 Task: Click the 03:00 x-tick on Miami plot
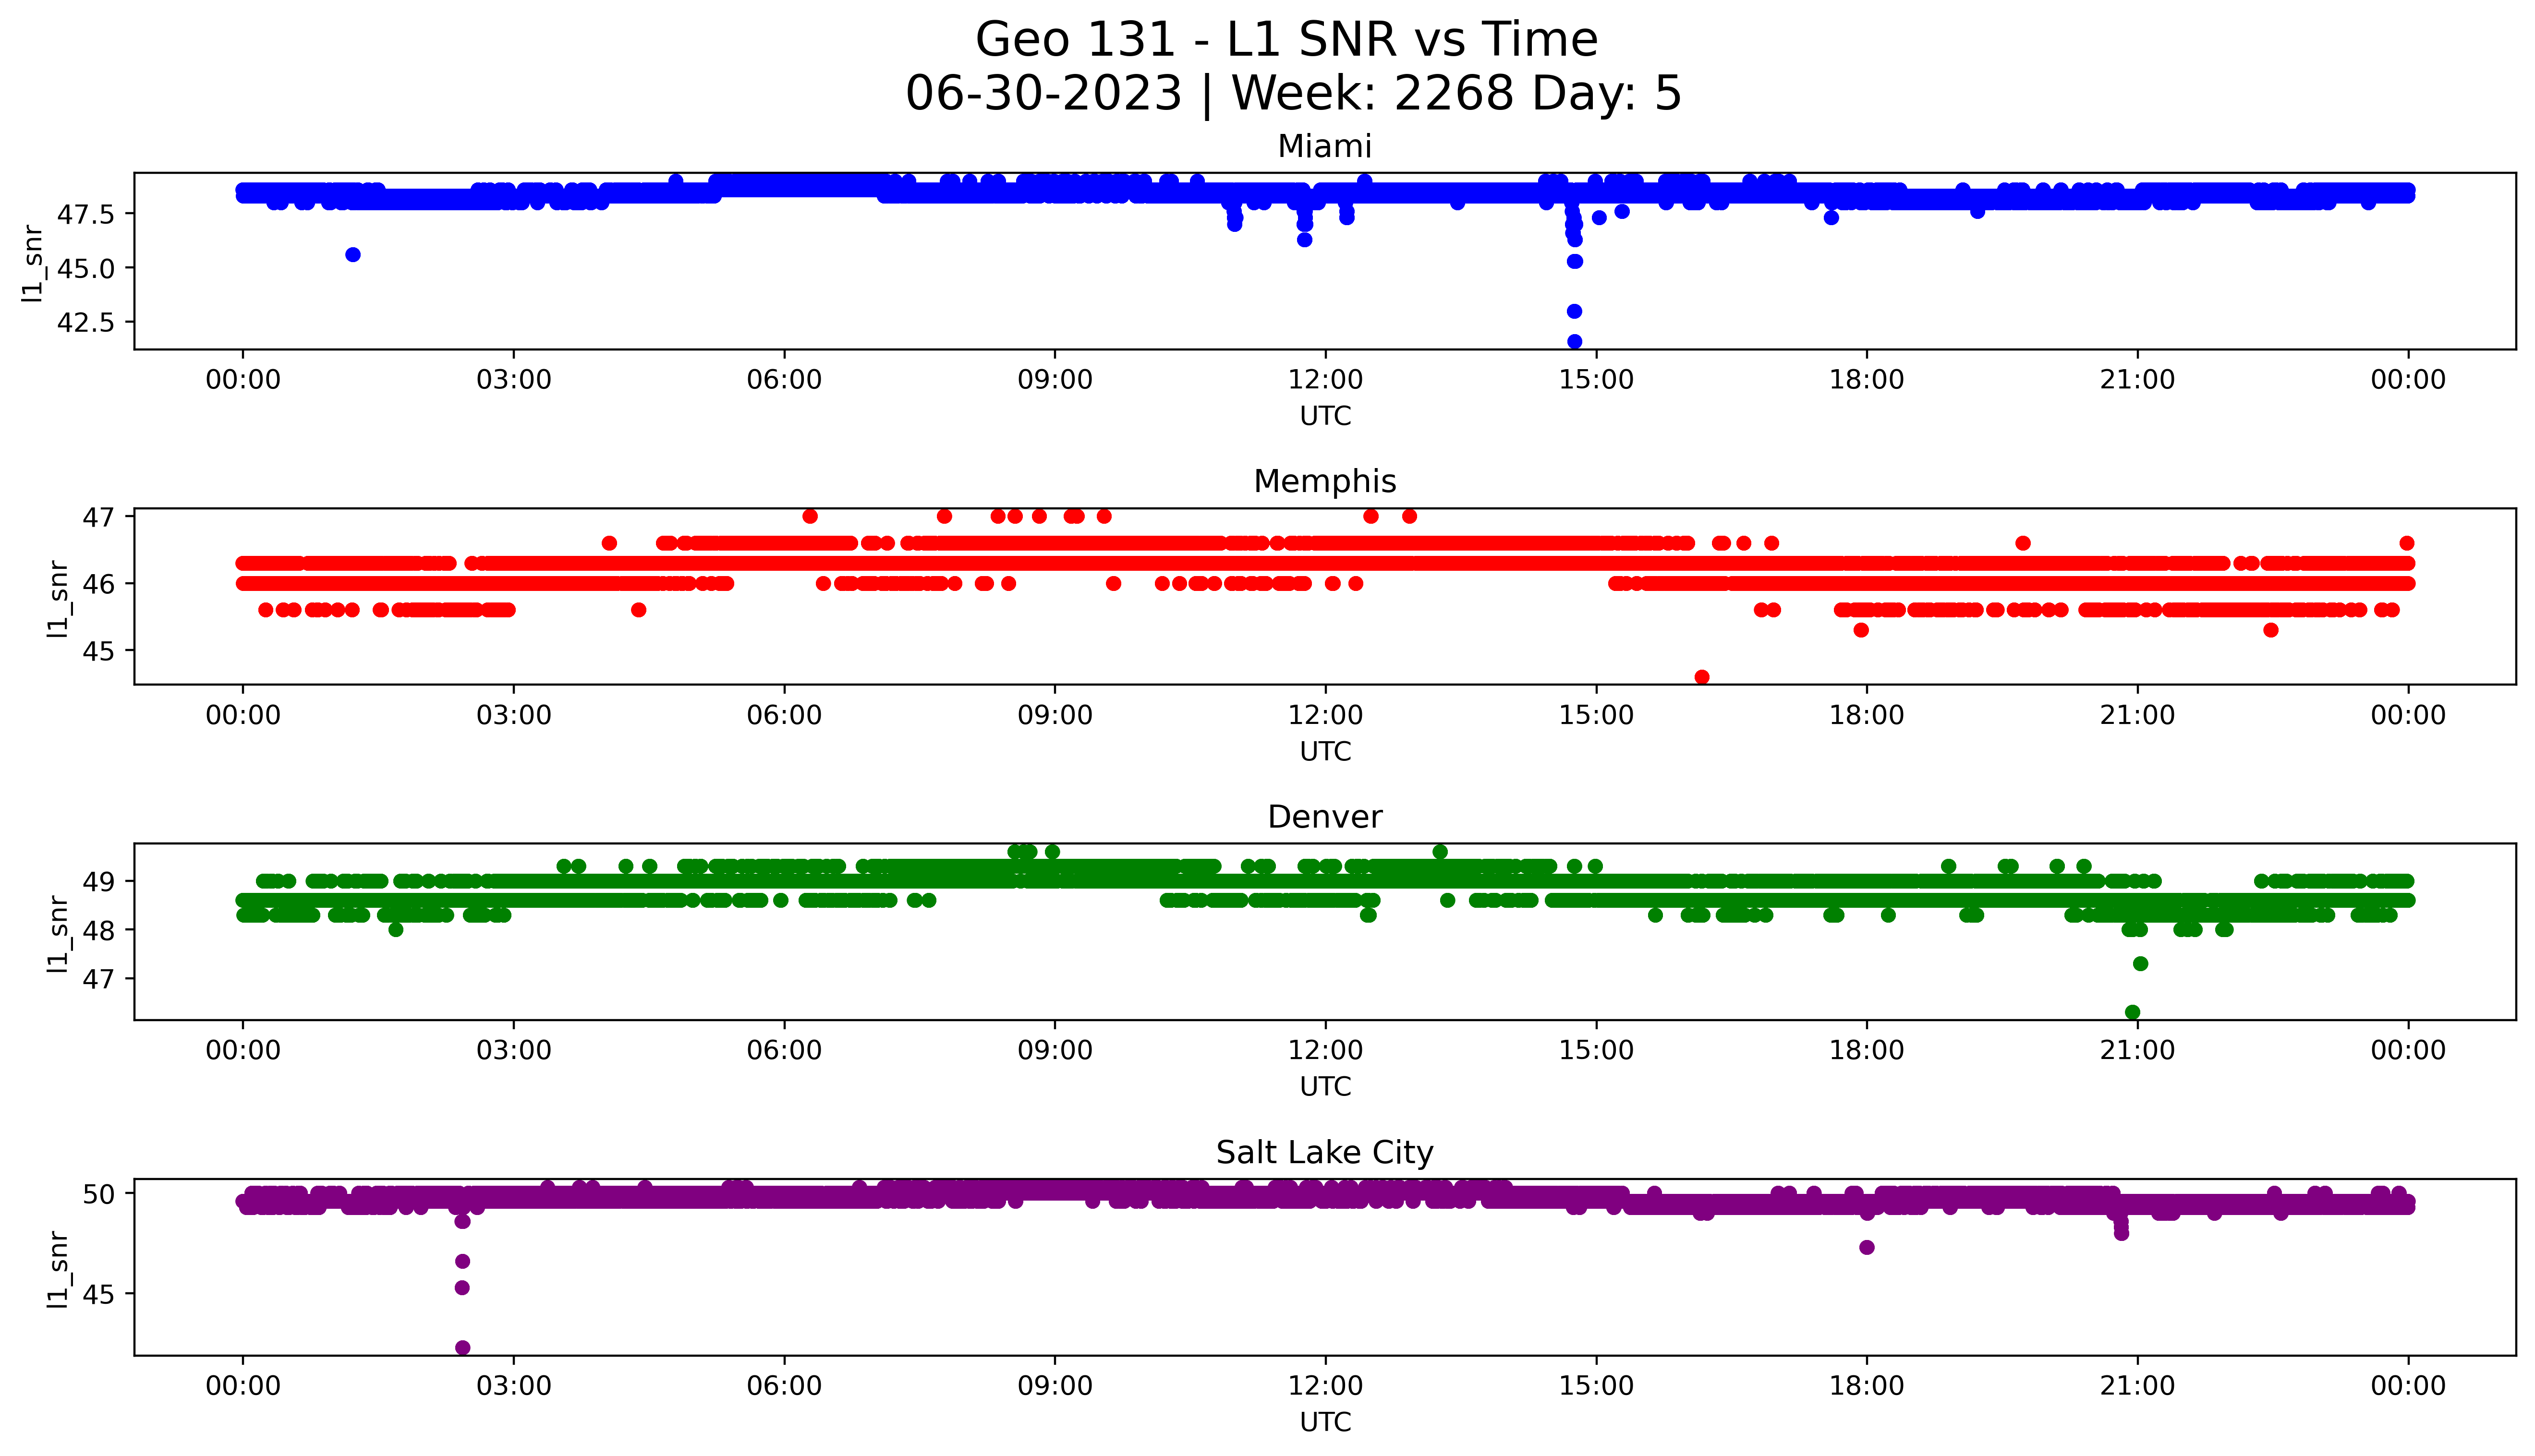(x=513, y=380)
